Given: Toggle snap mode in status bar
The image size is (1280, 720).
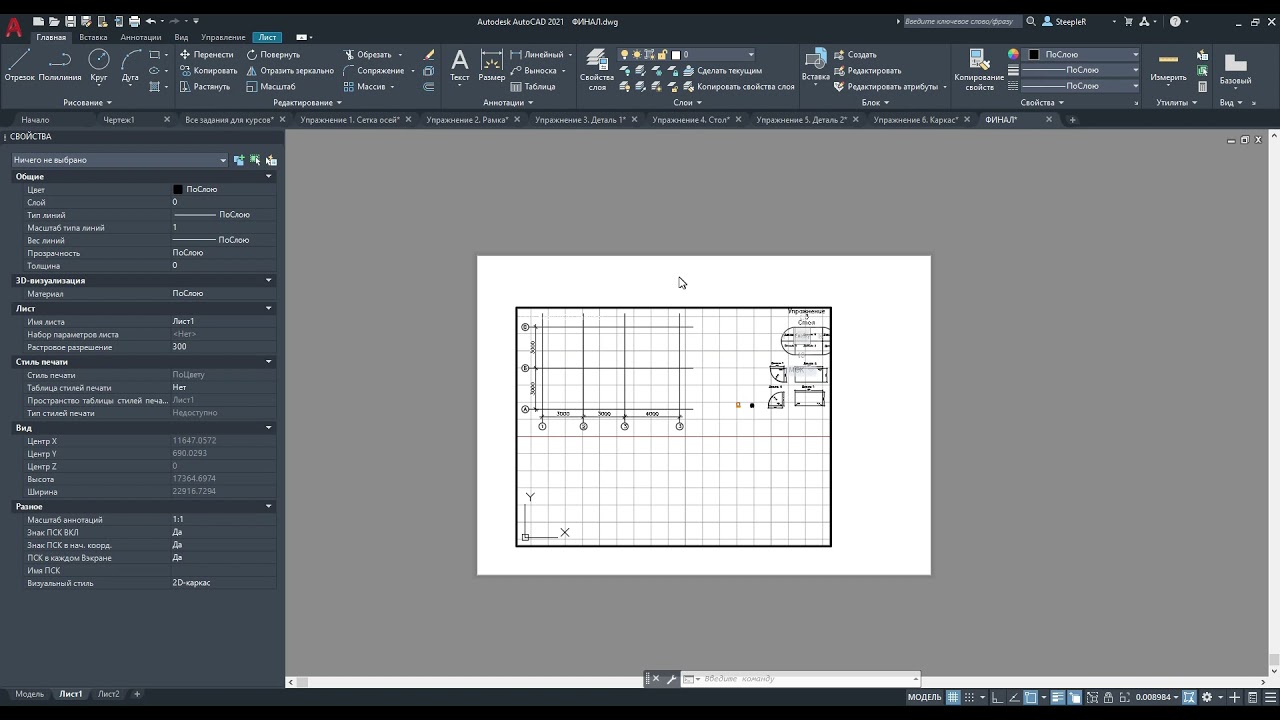Looking at the screenshot, I should point(970,697).
